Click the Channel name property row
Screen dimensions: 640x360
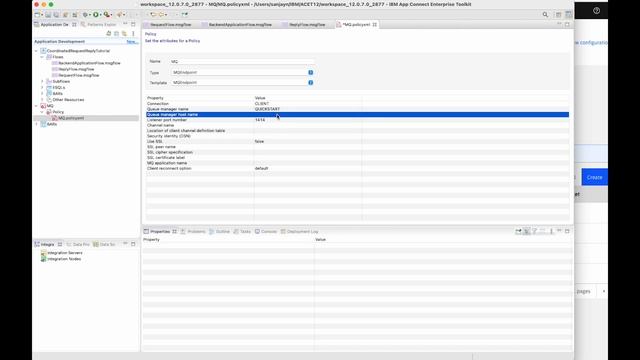click(357, 125)
